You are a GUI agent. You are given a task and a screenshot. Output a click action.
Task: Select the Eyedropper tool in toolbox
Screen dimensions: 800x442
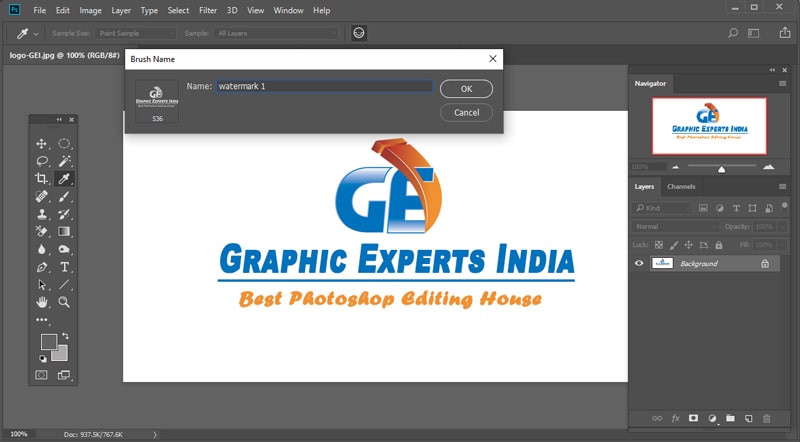[x=64, y=179]
